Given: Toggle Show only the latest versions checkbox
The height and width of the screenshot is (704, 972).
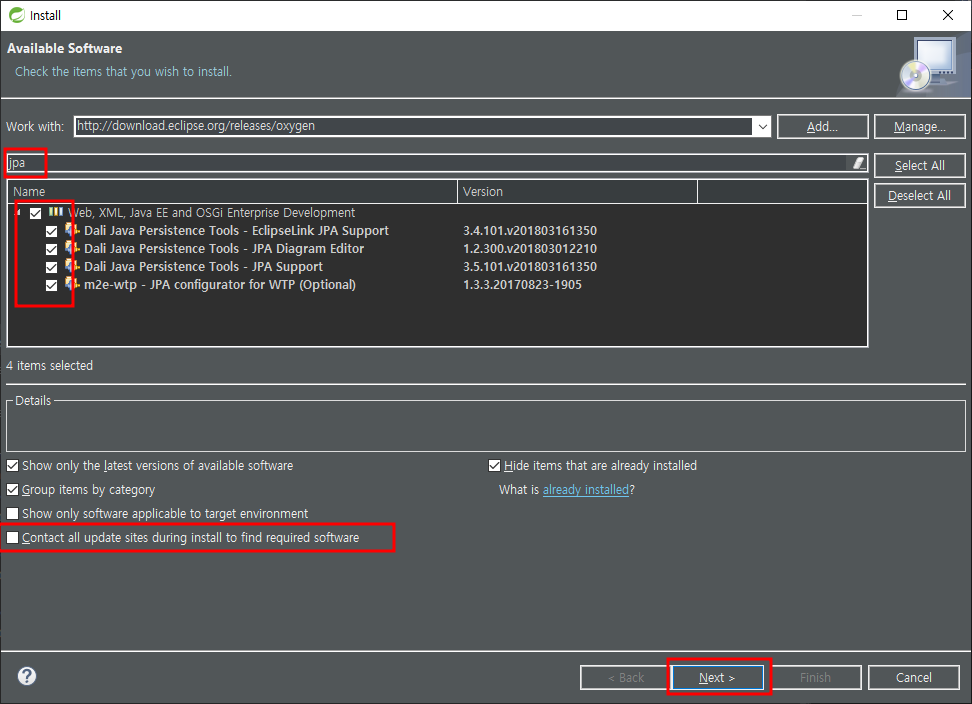Looking at the screenshot, I should pos(12,465).
